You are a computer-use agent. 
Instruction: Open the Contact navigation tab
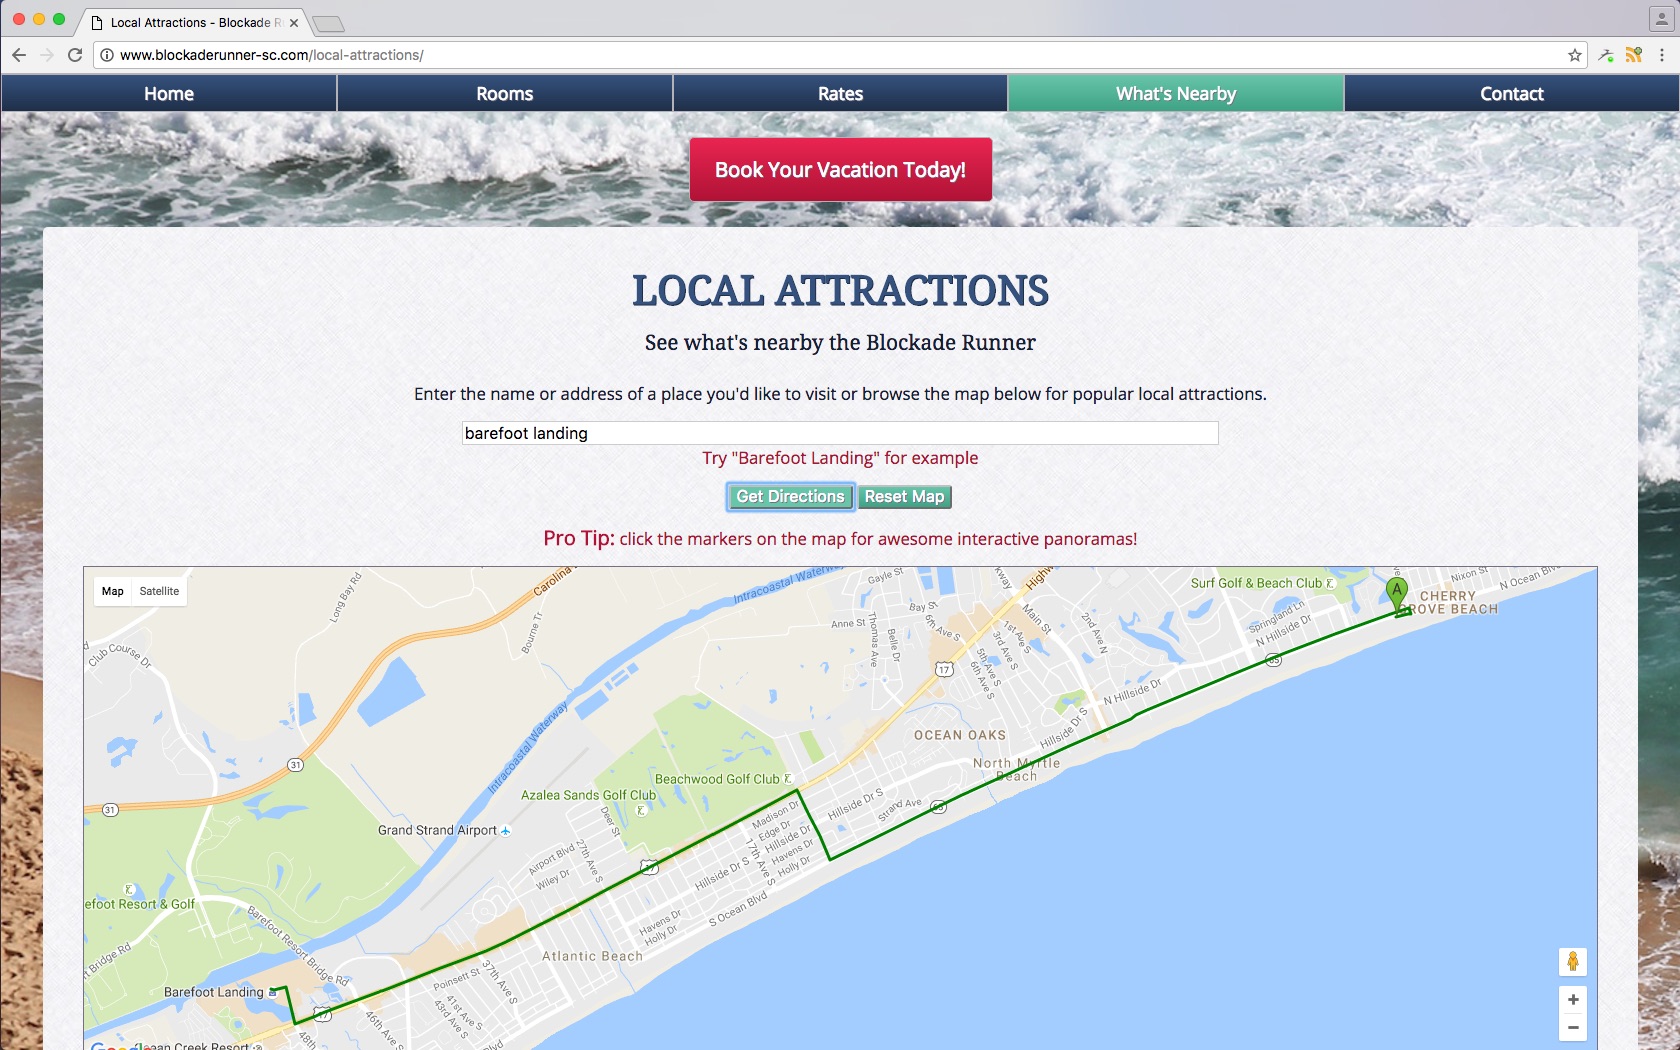1512,93
